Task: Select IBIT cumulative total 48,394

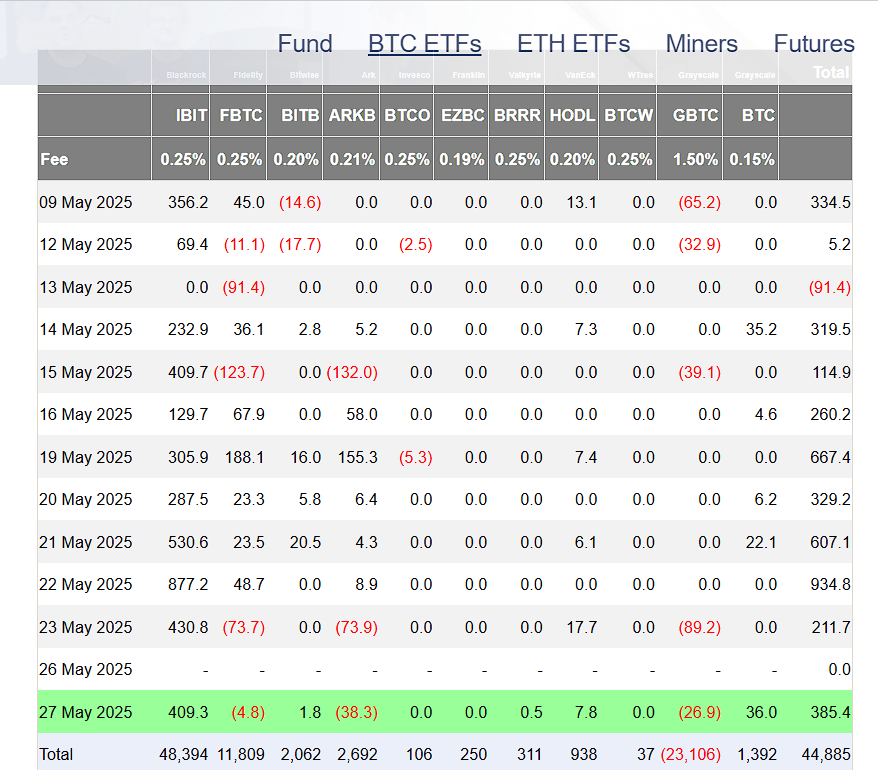Action: pyautogui.click(x=184, y=755)
